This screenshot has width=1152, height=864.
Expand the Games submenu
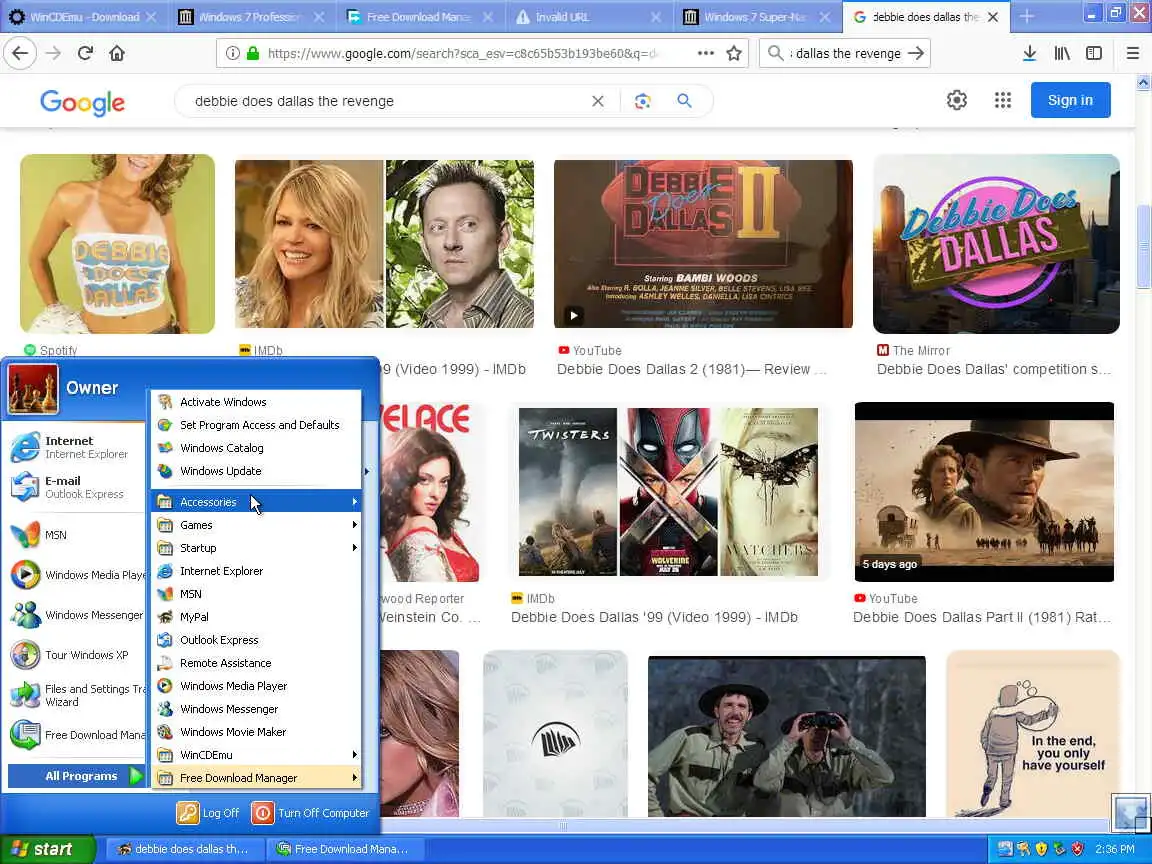point(257,525)
